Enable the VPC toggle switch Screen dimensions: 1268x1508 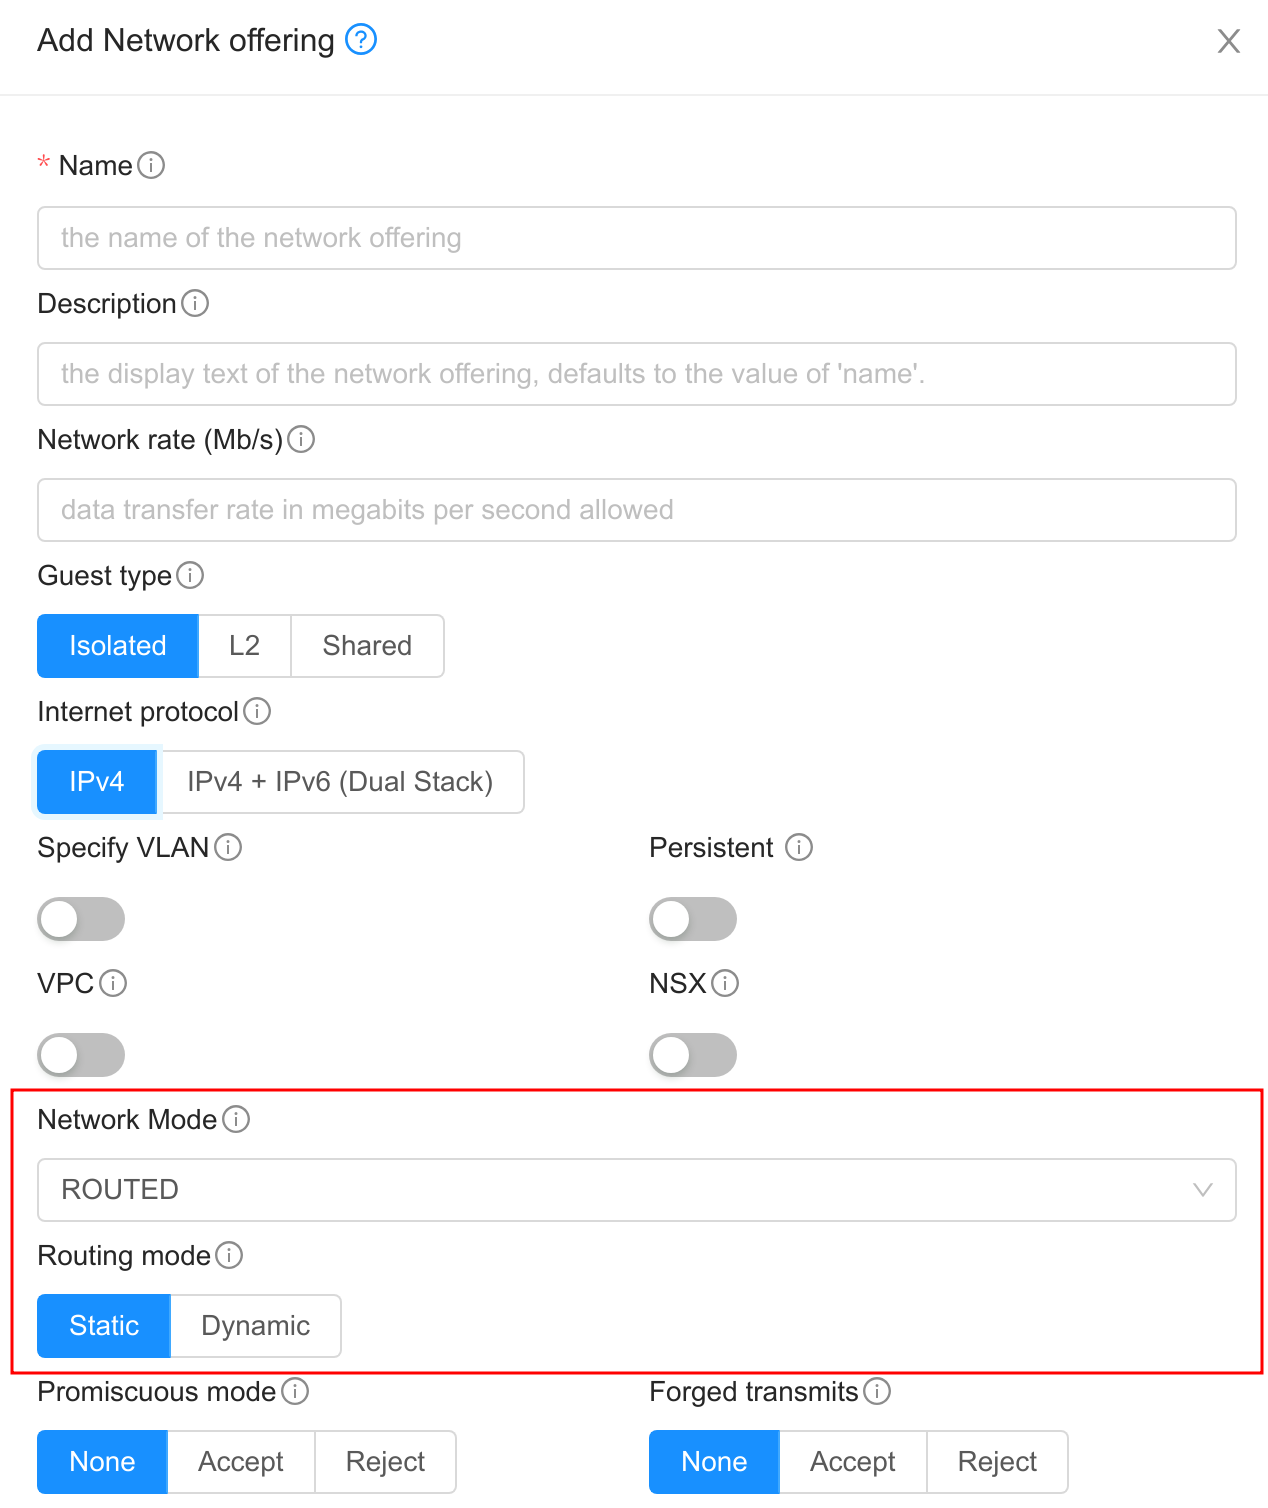(81, 1054)
